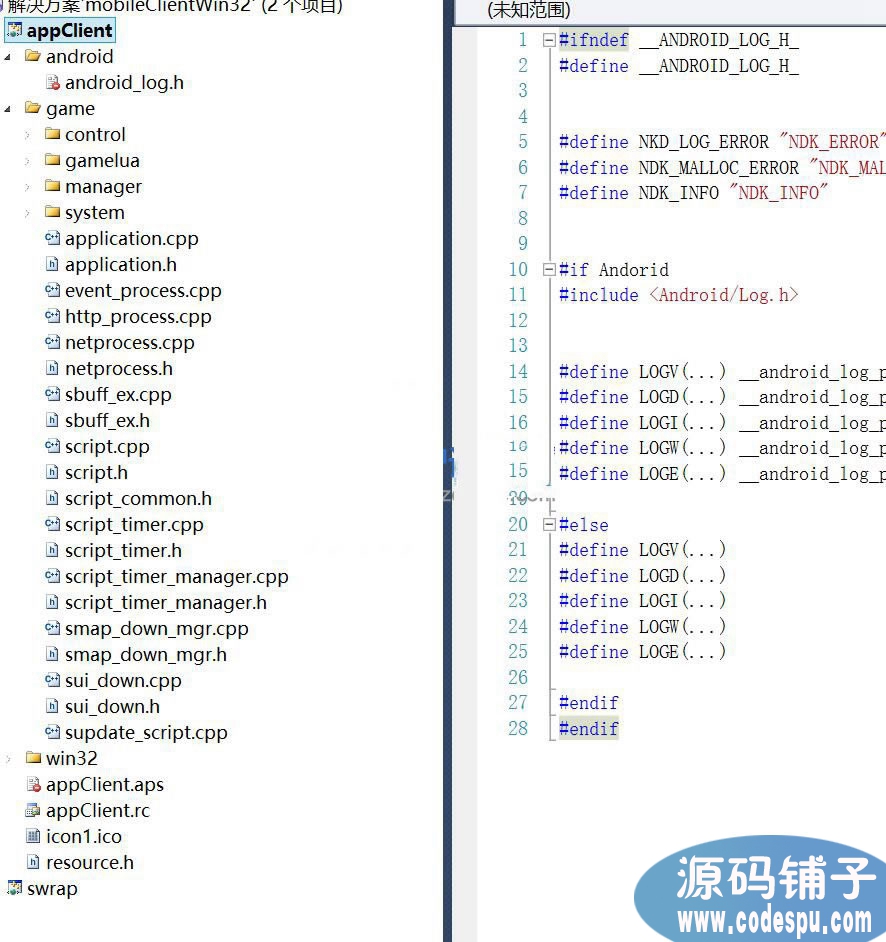Click the final #endif on line 28
Screen dimensions: 886x942
(589, 729)
